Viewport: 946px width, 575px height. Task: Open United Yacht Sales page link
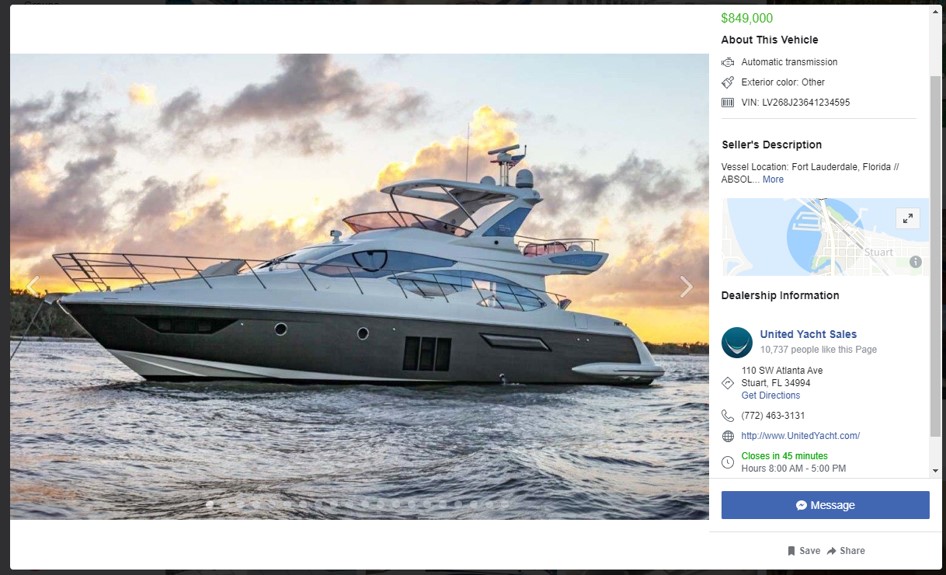(808, 334)
